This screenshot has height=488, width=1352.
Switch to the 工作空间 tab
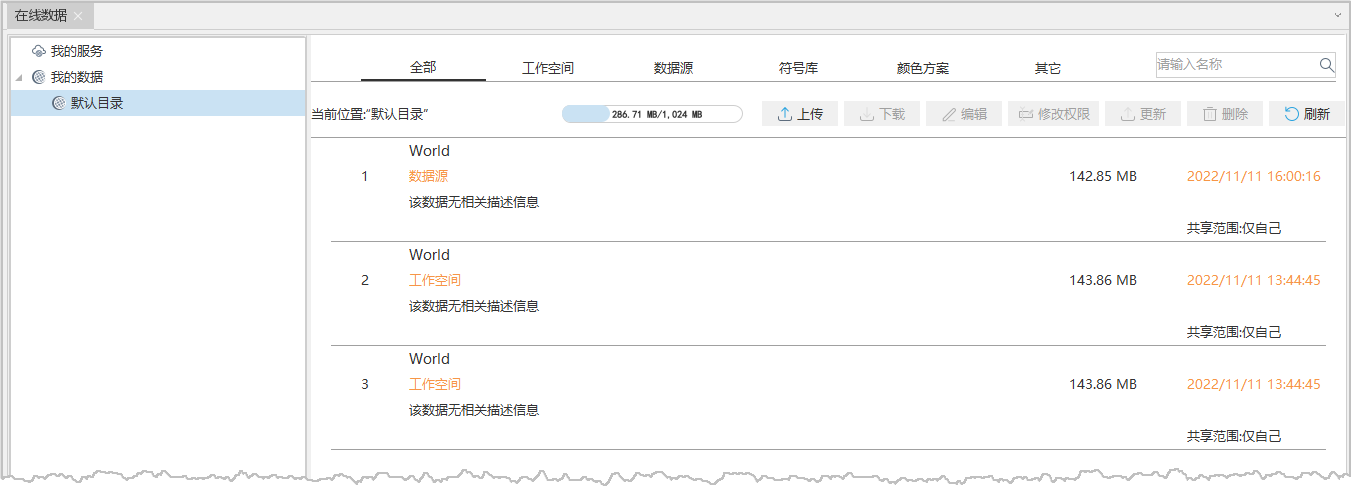coord(548,69)
